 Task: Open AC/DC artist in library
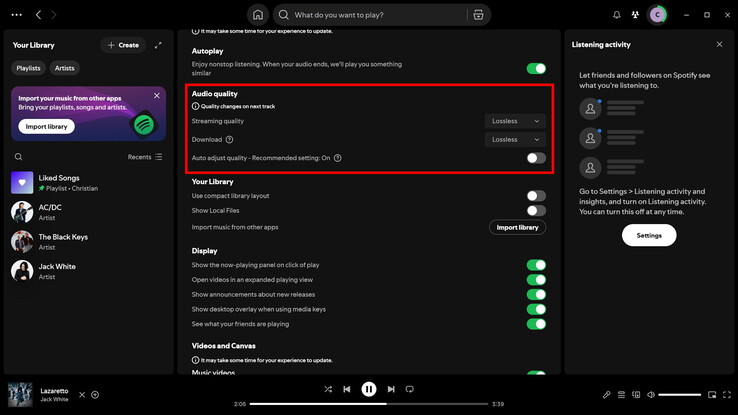pos(88,212)
